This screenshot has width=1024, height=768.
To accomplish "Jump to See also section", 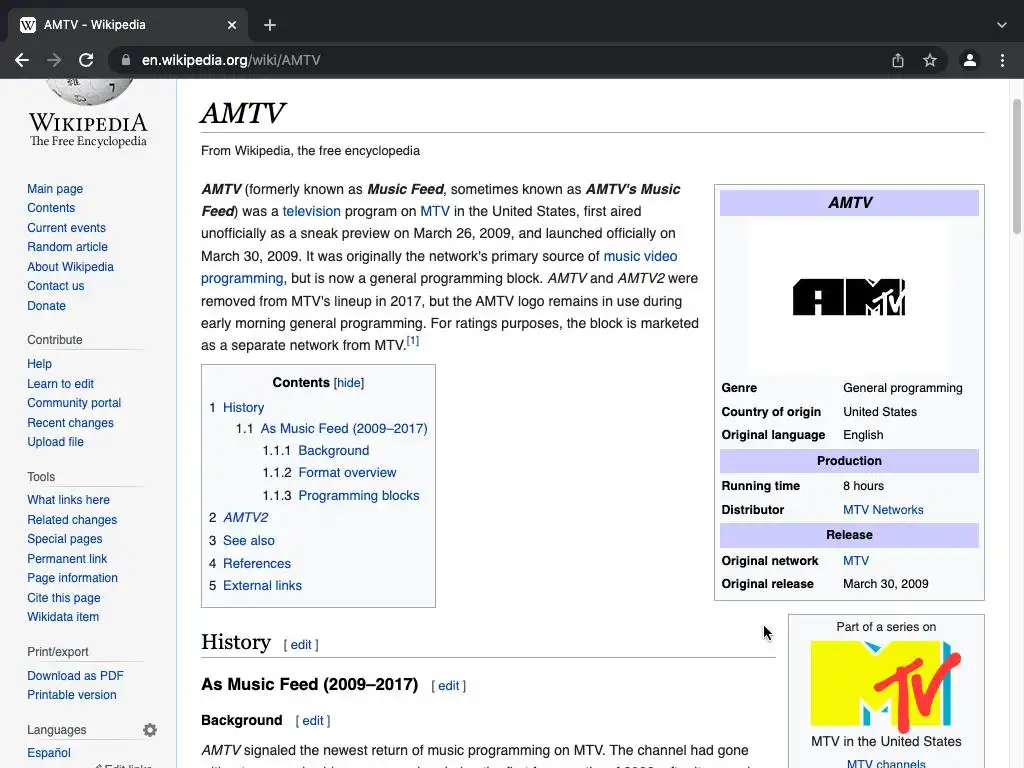I will point(249,540).
